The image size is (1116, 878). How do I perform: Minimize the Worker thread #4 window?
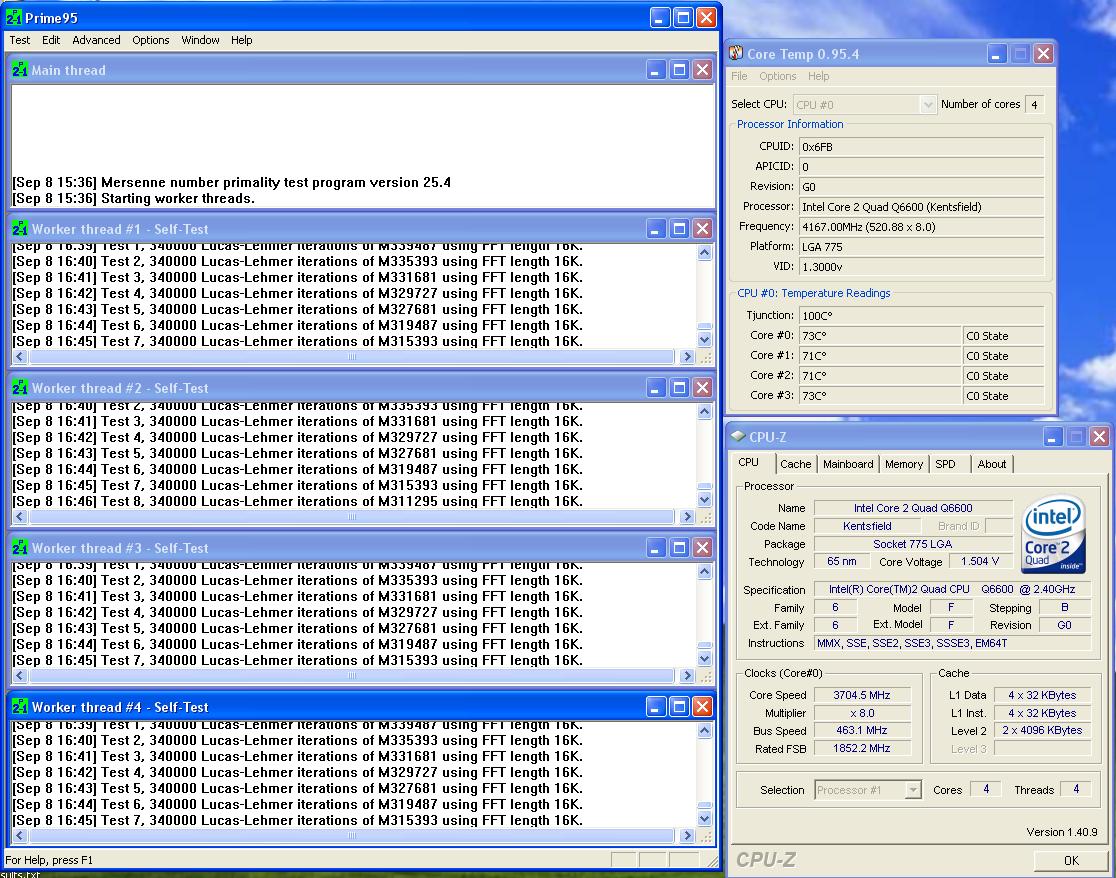point(656,707)
